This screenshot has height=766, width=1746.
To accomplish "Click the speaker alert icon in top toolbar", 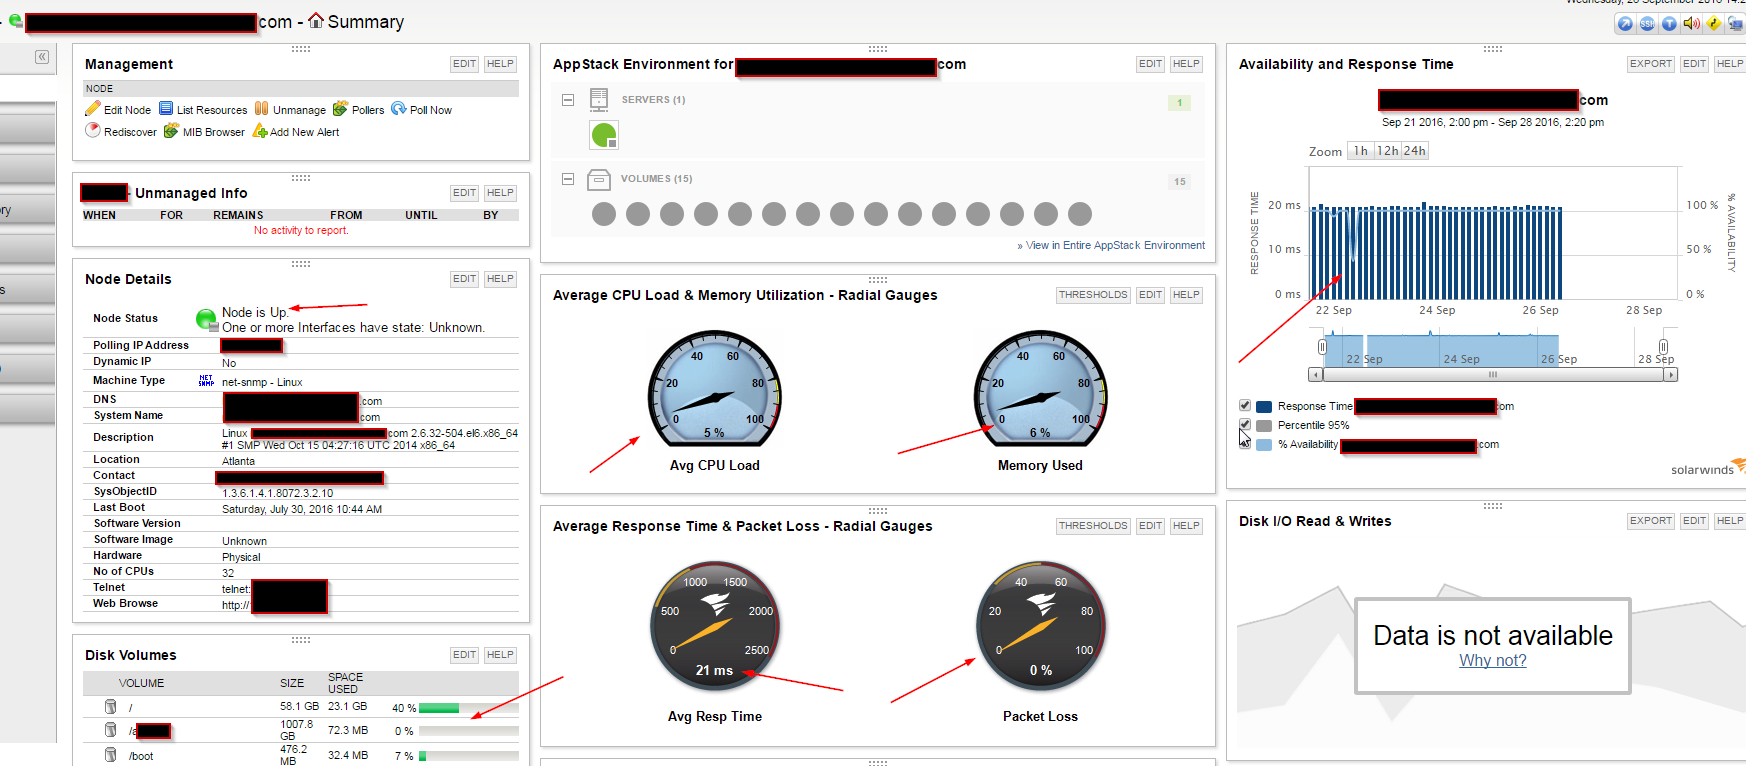I will tap(1691, 24).
